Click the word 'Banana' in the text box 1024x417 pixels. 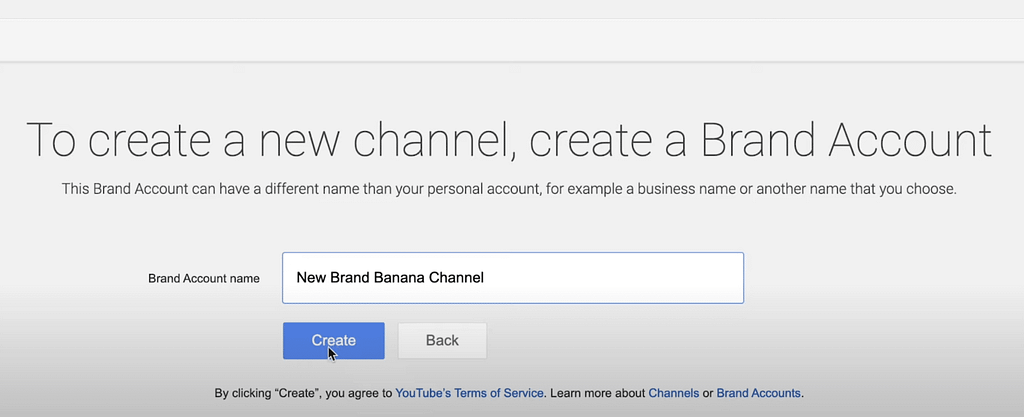(399, 278)
